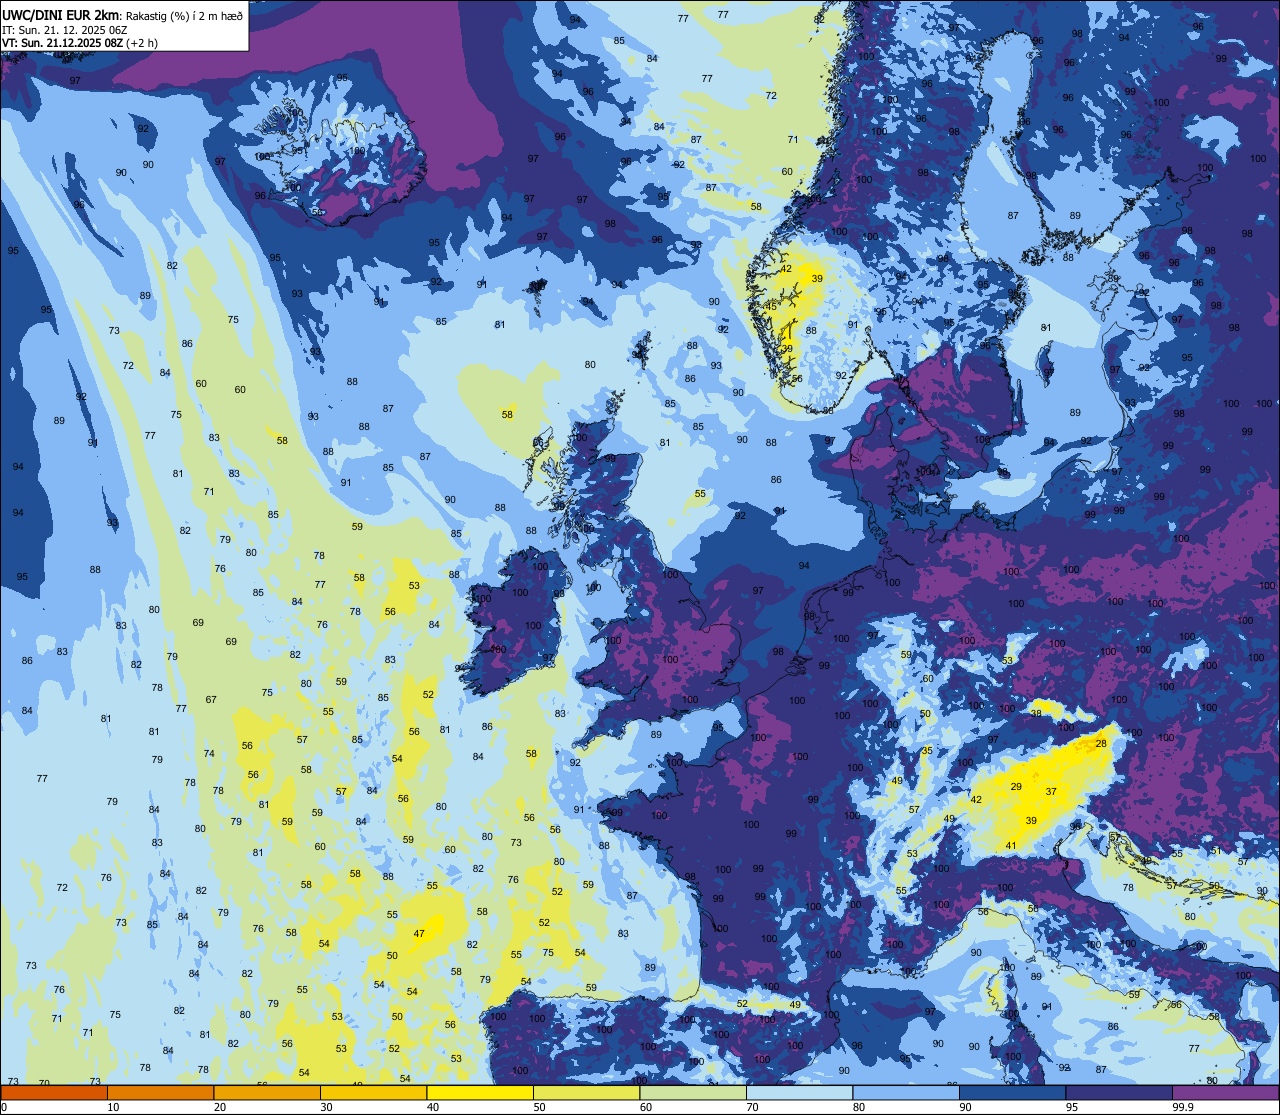Click the purple above-99.9 legend swatch
The image size is (1280, 1115).
(1226, 1092)
